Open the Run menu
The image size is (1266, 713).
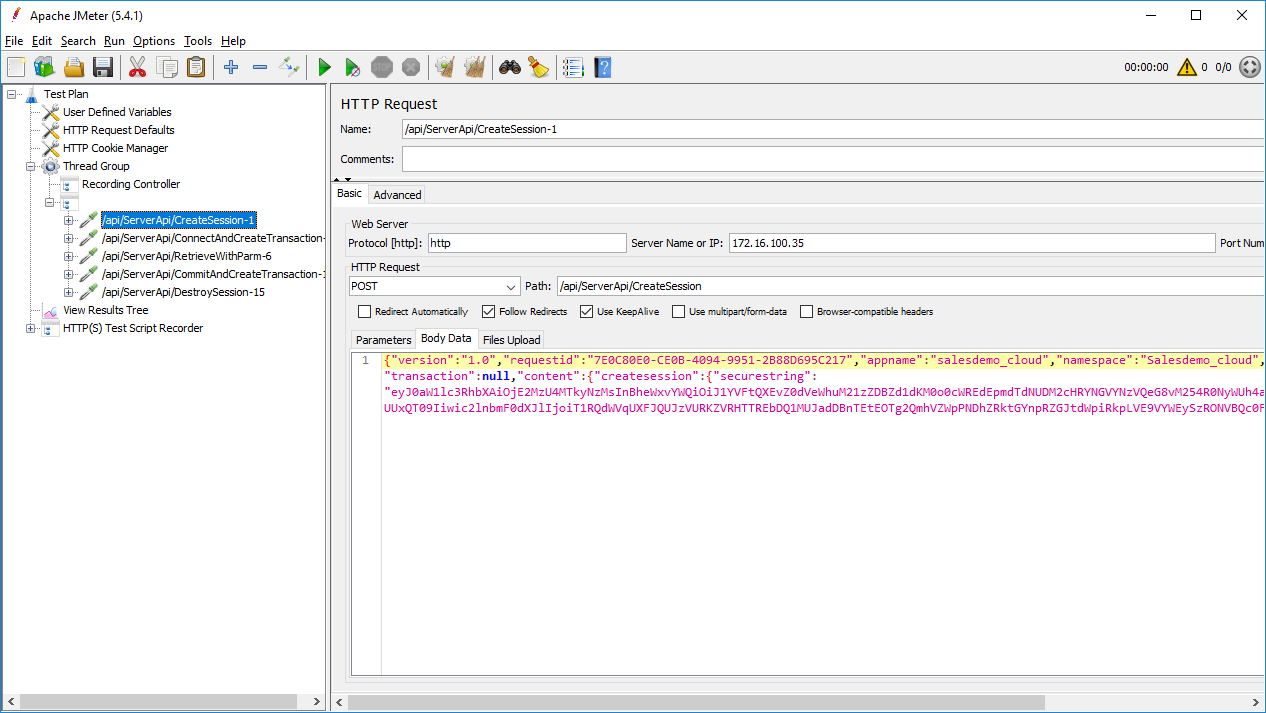tap(114, 41)
